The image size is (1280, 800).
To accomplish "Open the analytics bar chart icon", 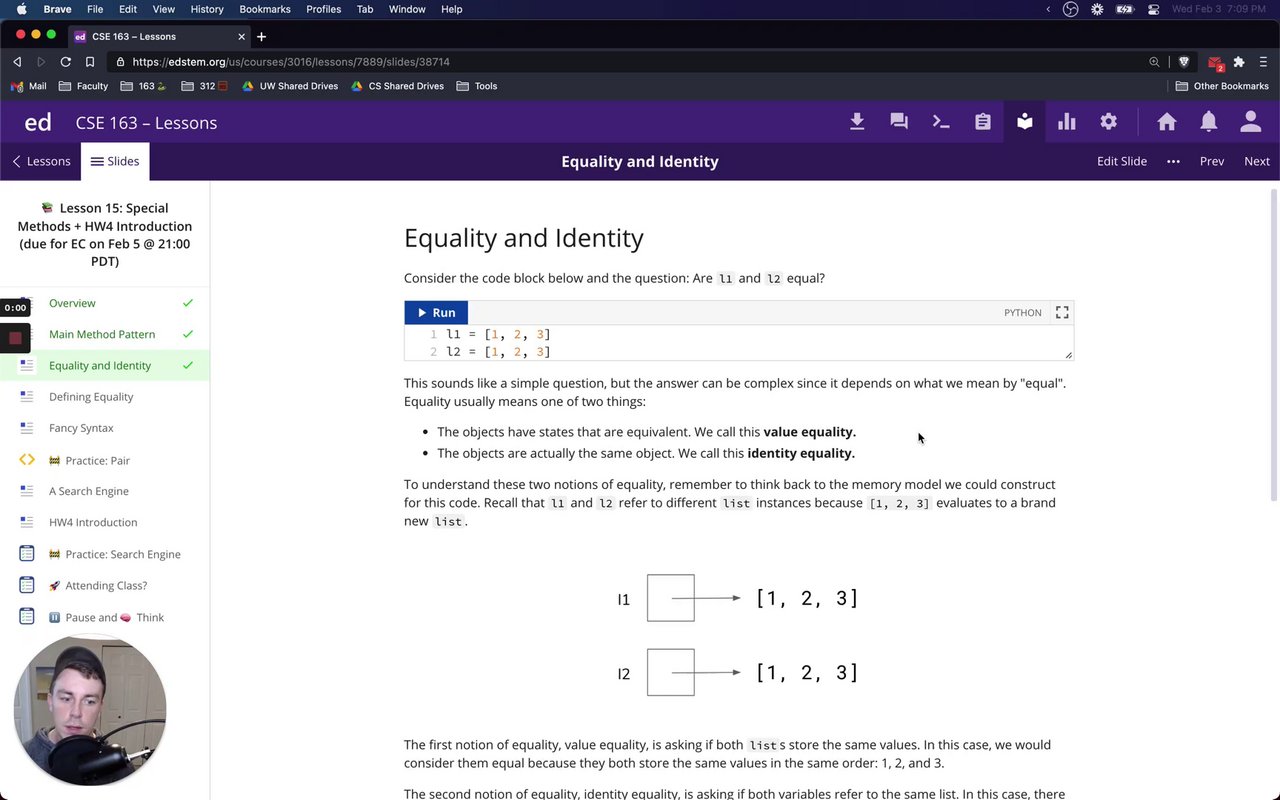I will coord(1067,122).
